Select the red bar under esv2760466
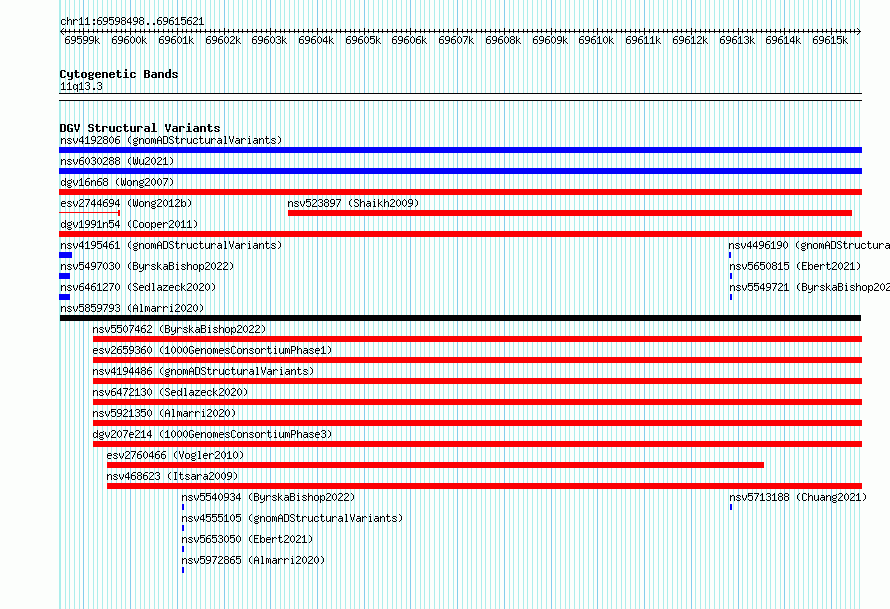890x609 pixels. pos(435,465)
